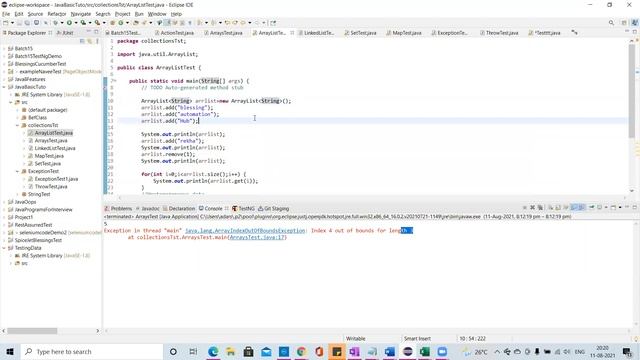Click Open Perspective icon at top right
This screenshot has width=640, height=360.
tap(624, 23)
